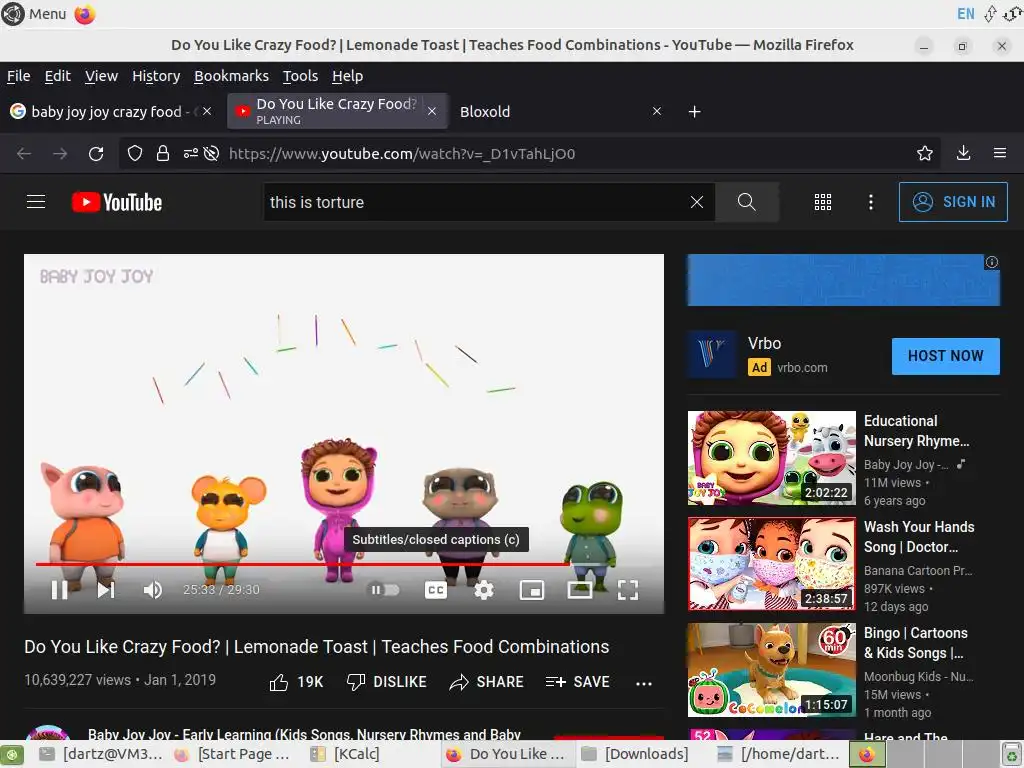The height and width of the screenshot is (768, 1024).
Task: Open the Edit menu
Action: pos(57,76)
